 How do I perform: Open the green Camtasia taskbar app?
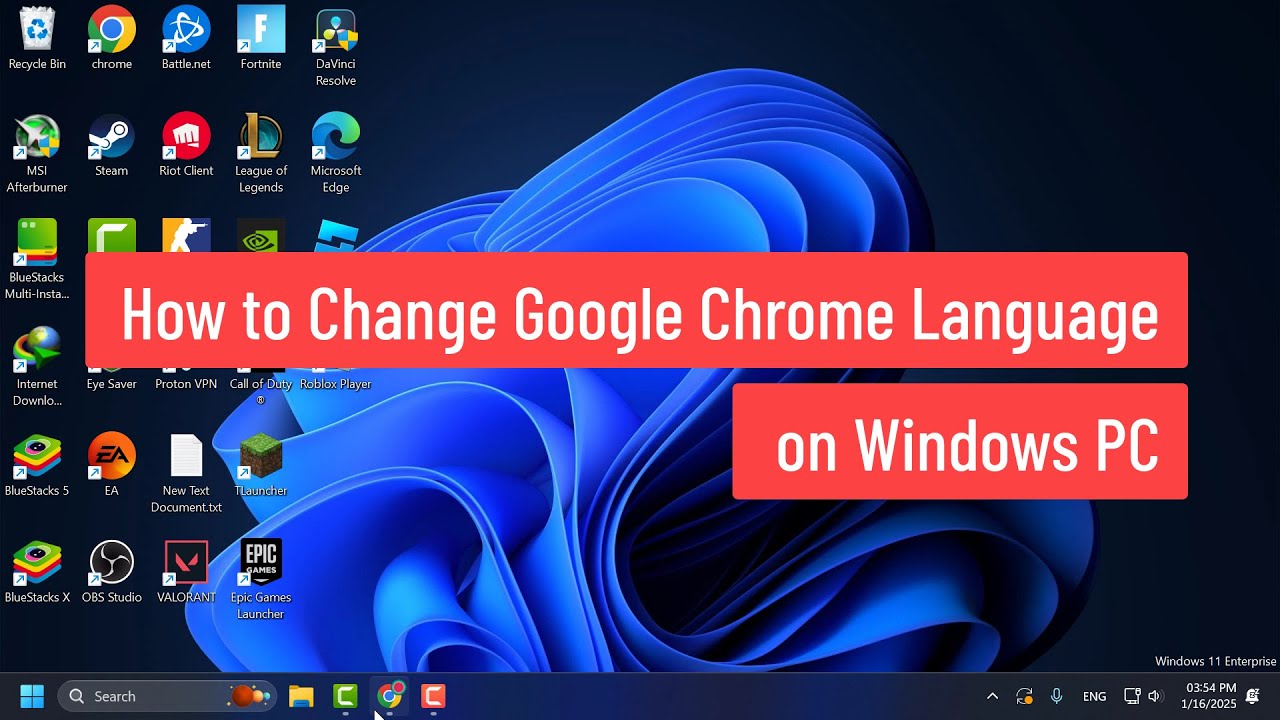tap(345, 696)
